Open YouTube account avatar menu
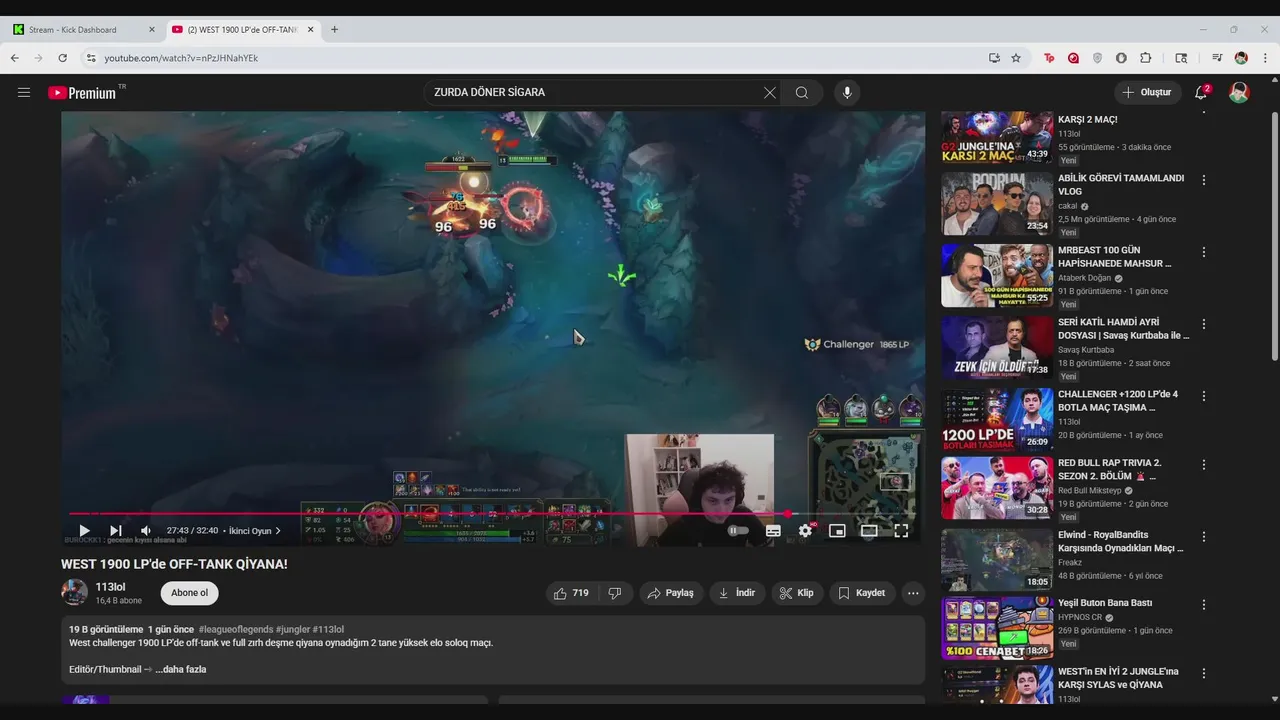Viewport: 1280px width, 720px height. point(1239,92)
